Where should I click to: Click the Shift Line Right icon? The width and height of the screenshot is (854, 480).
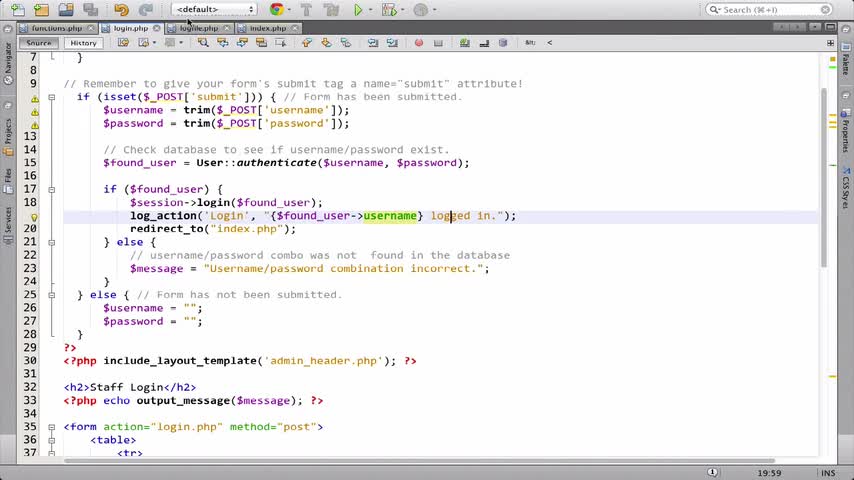coord(392,42)
